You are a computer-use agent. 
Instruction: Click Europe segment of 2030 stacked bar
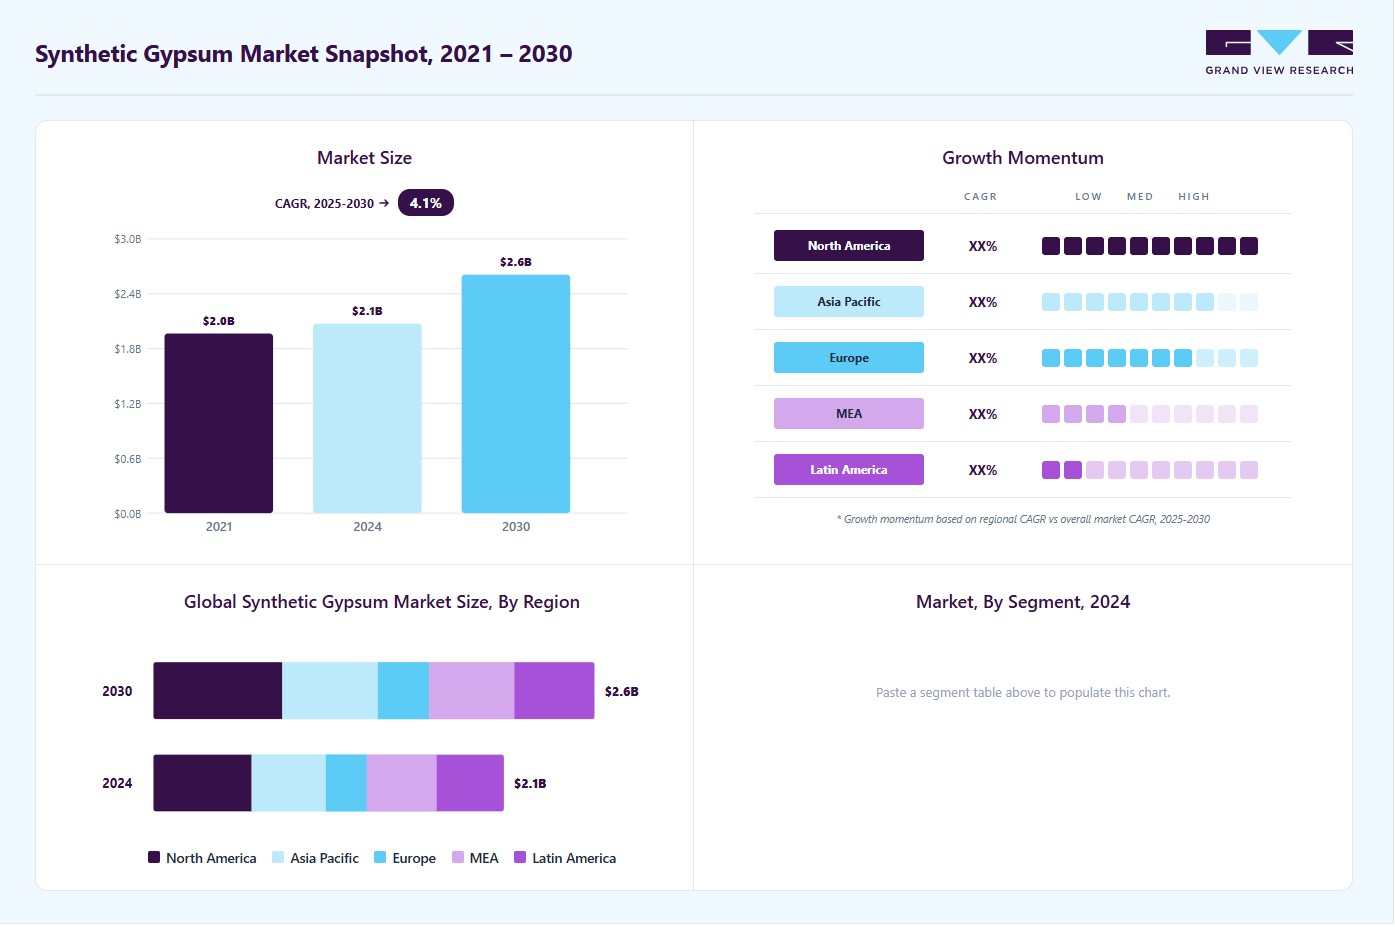point(404,691)
